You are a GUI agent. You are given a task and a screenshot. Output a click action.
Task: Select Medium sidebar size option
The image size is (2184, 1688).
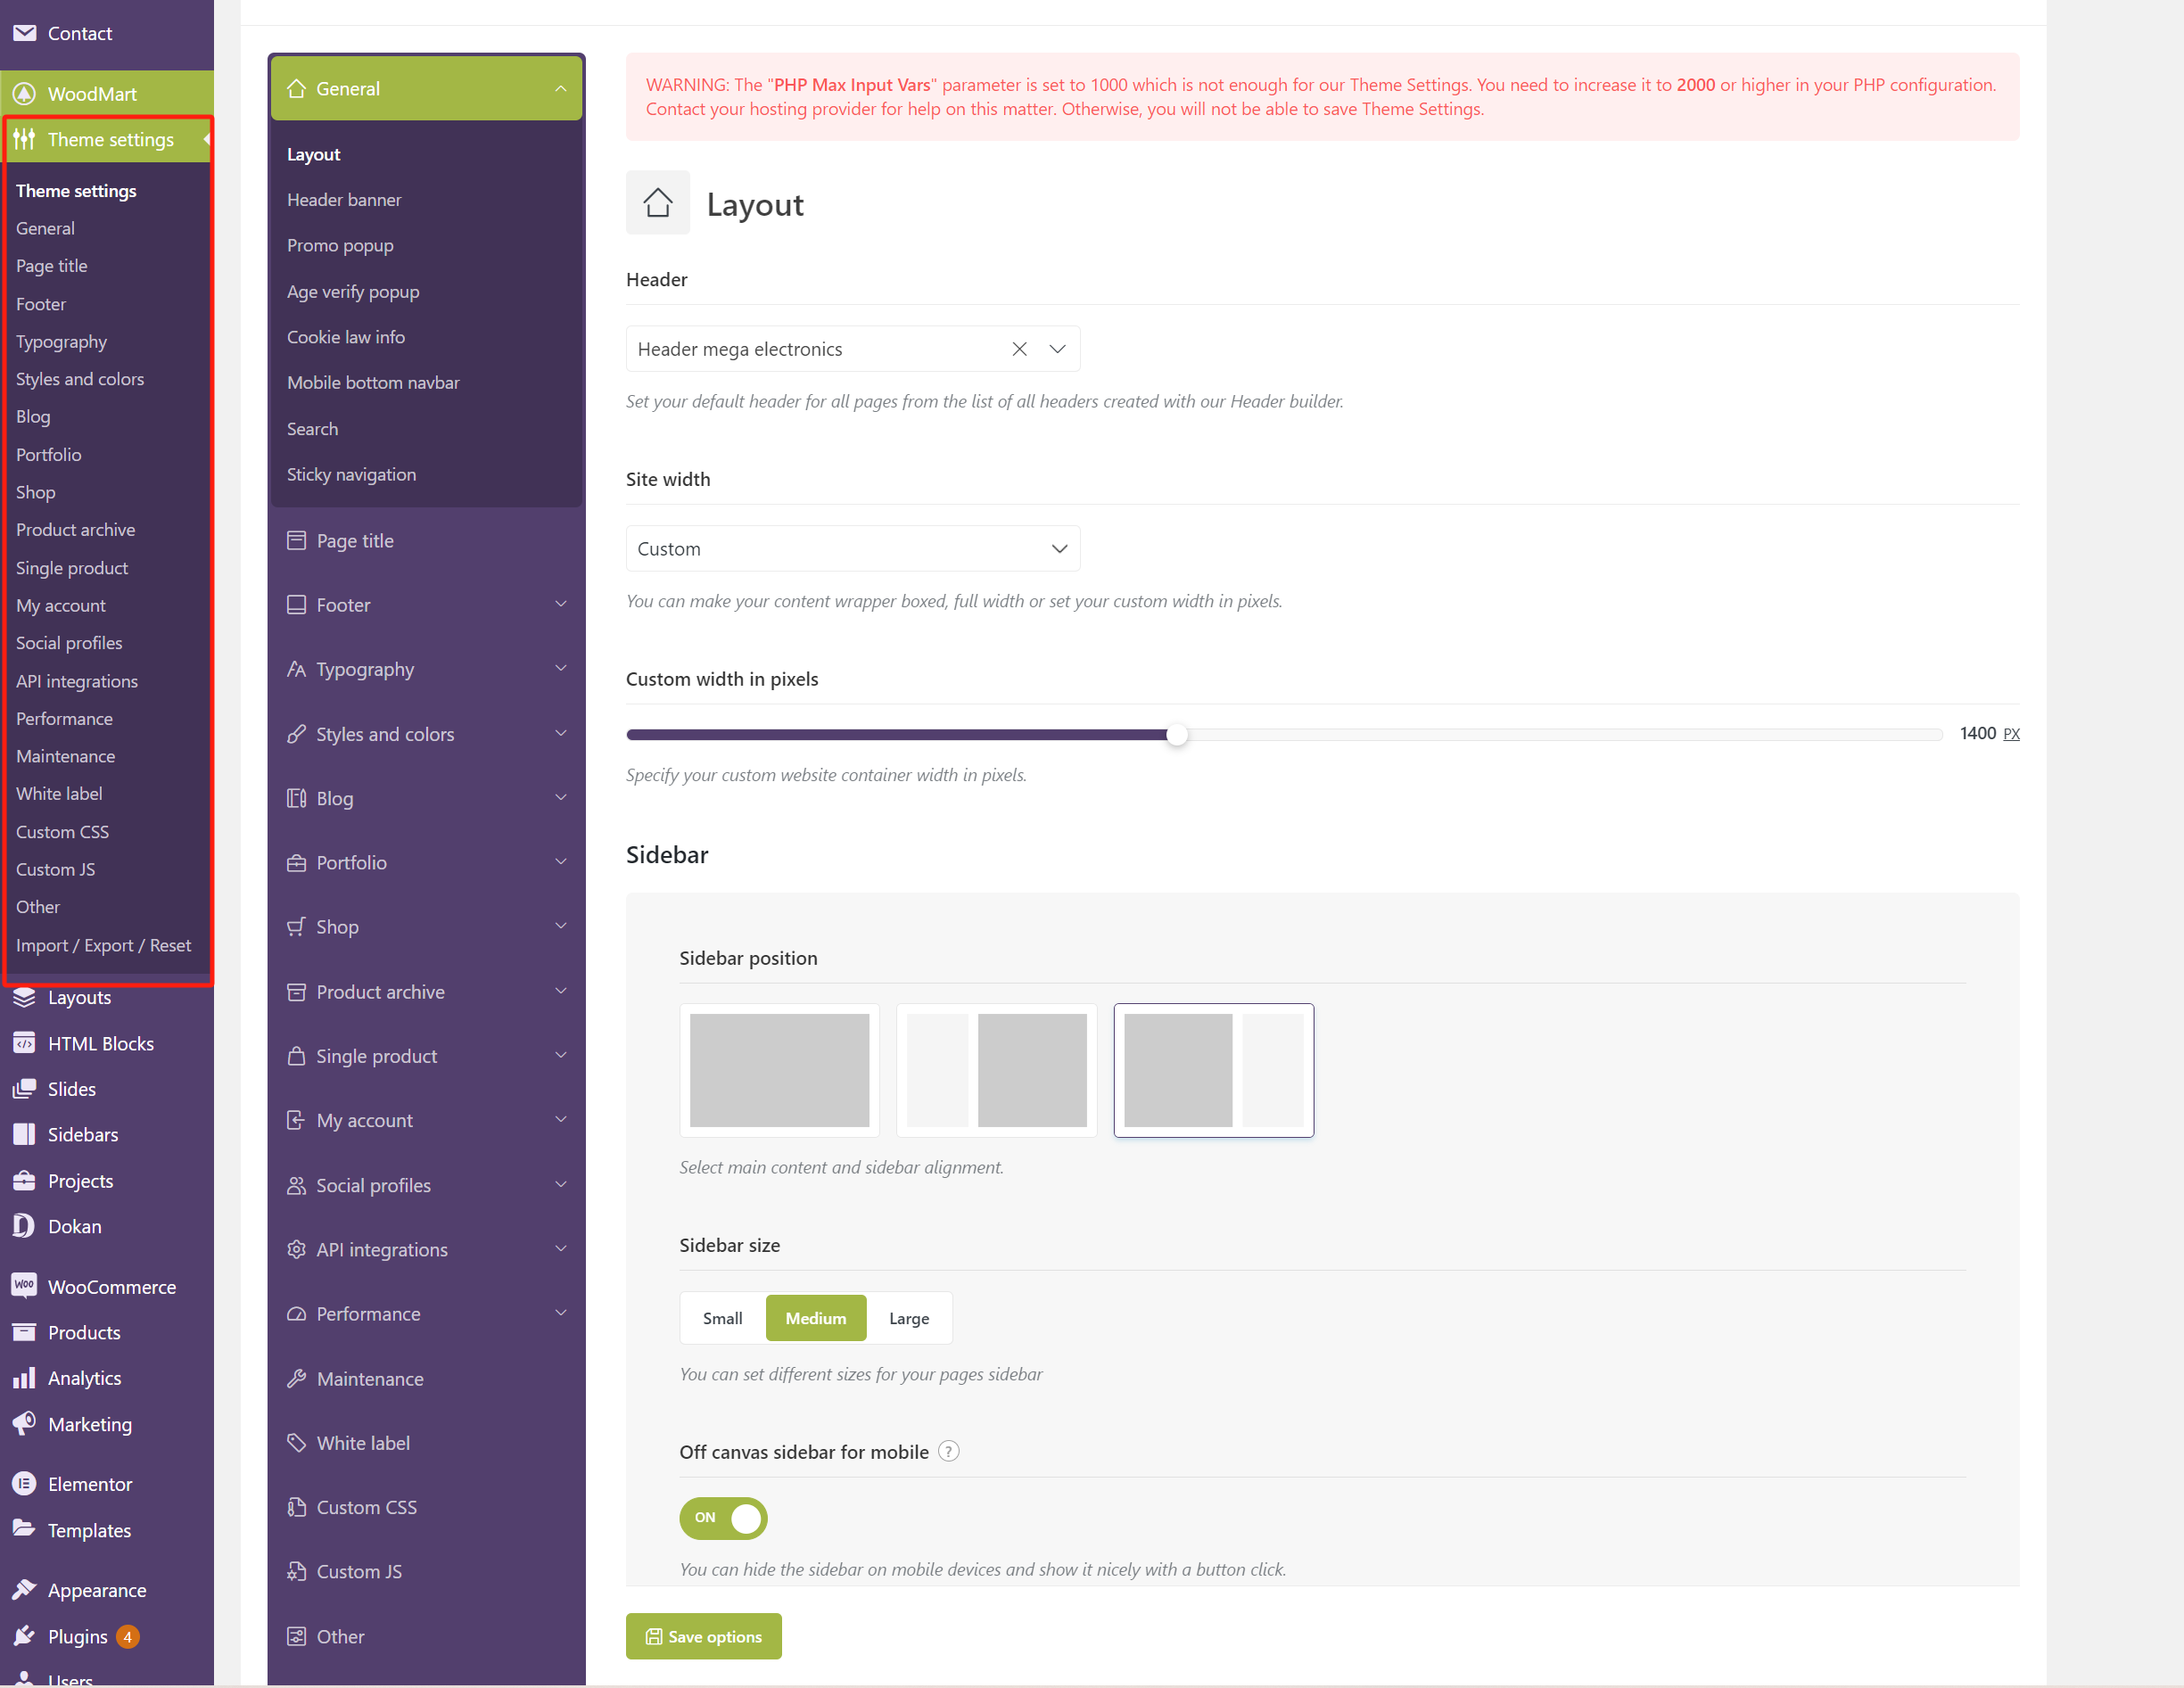(815, 1317)
